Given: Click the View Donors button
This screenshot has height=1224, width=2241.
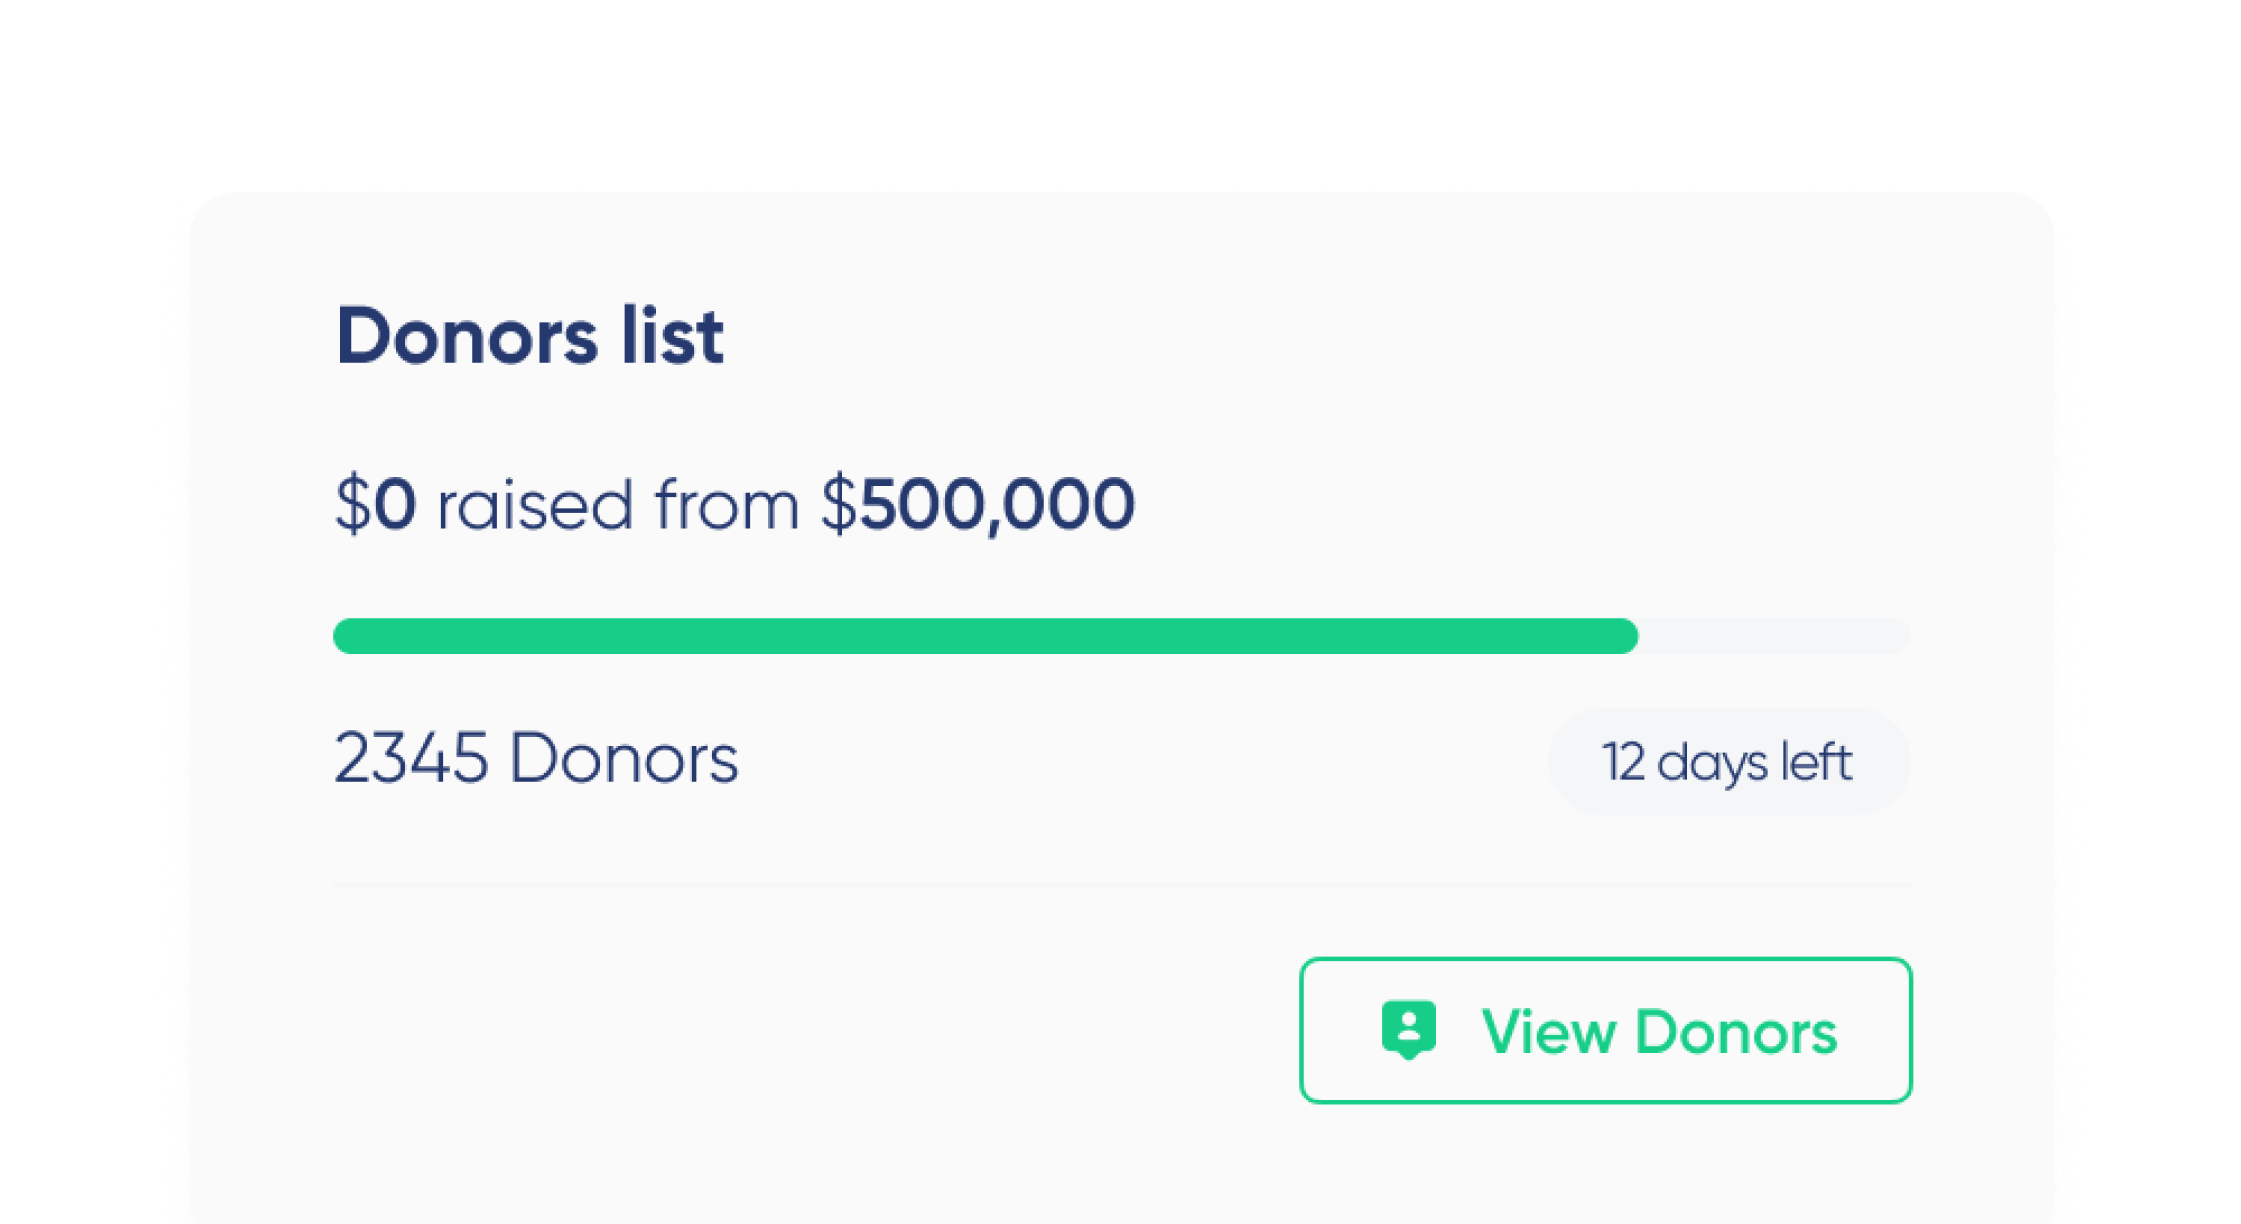Looking at the screenshot, I should [1605, 1030].
